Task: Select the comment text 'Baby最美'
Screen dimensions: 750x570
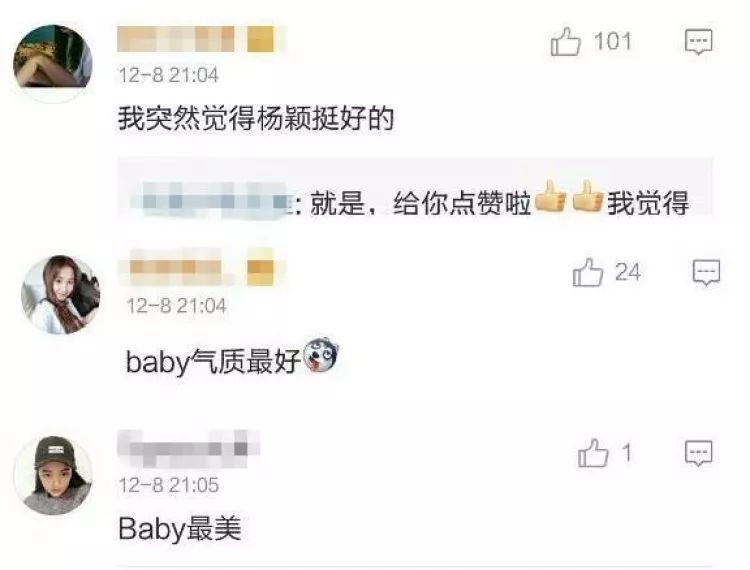Action: coord(180,529)
